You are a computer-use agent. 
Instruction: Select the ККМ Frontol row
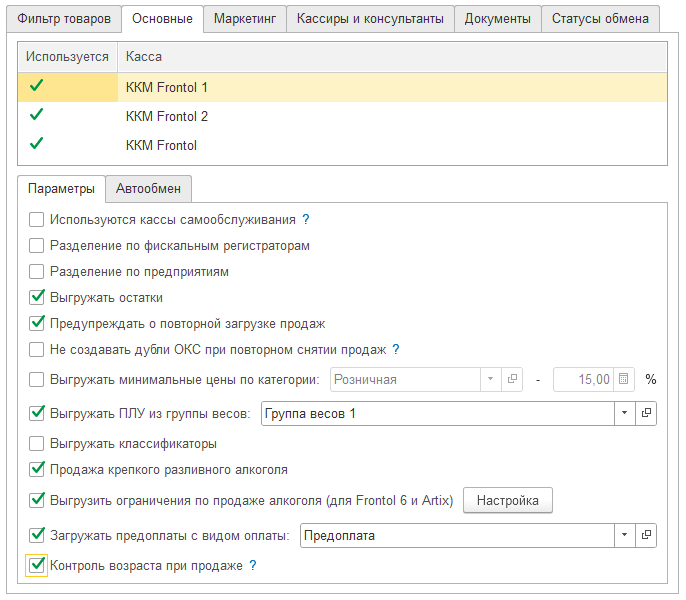(161, 145)
